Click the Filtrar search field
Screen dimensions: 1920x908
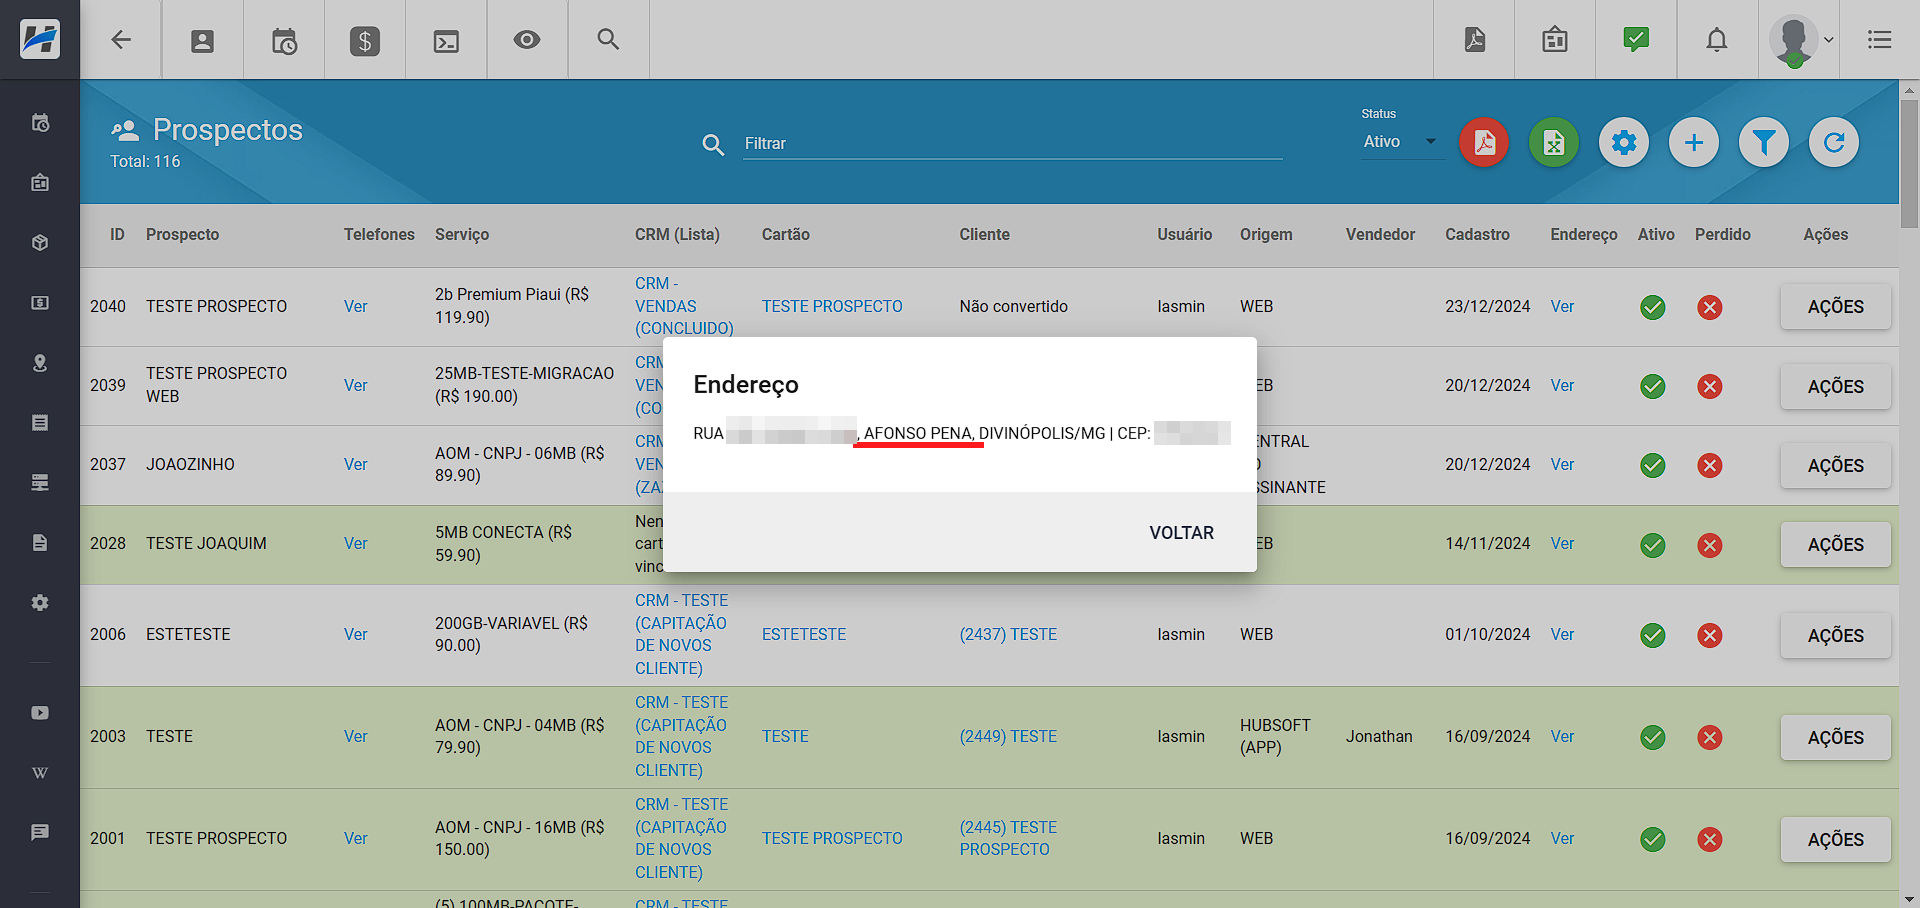(1012, 144)
